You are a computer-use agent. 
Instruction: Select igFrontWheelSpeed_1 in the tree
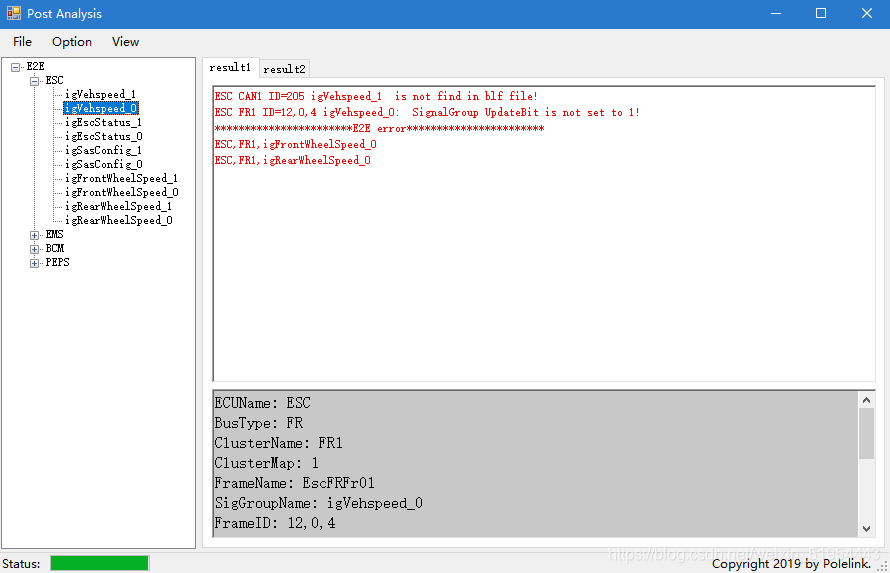[x=121, y=178]
